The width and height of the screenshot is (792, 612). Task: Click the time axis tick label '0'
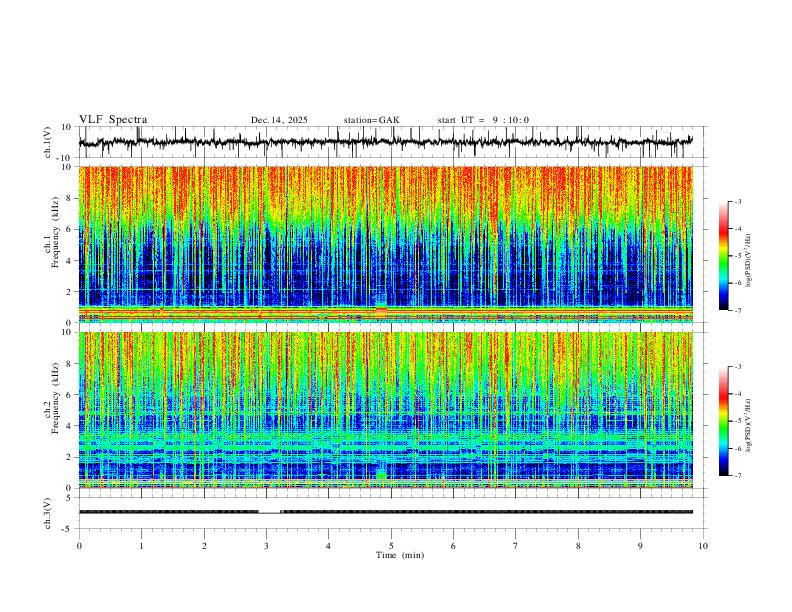click(79, 546)
